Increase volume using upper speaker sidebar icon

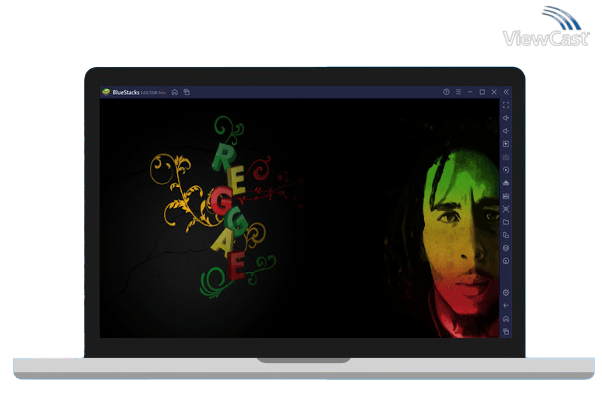[x=506, y=118]
